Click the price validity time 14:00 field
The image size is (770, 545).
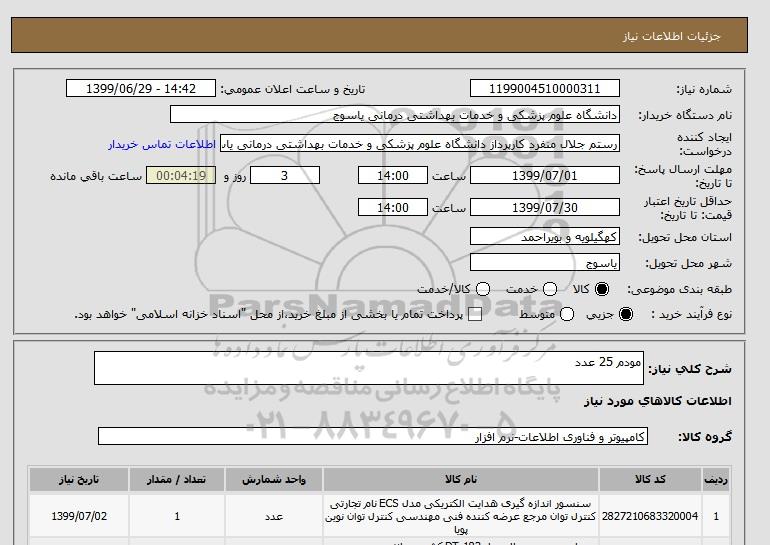[393, 208]
